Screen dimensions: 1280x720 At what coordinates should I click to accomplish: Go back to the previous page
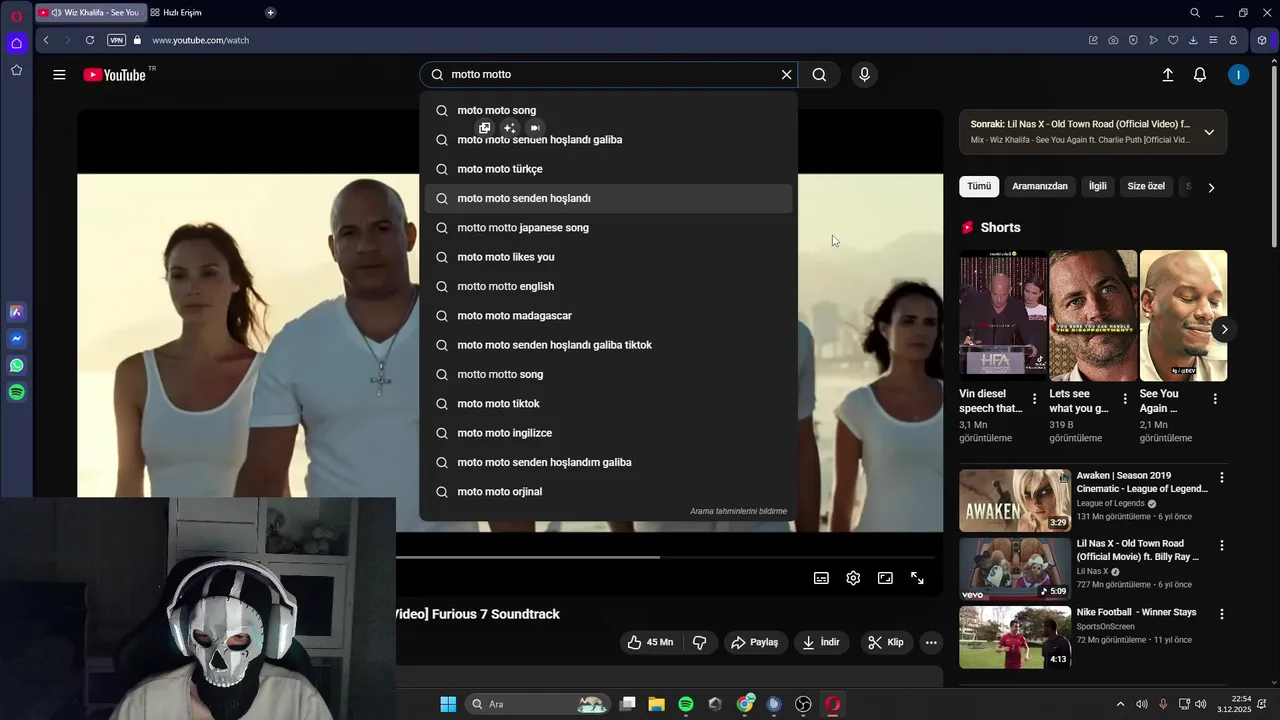click(x=46, y=40)
